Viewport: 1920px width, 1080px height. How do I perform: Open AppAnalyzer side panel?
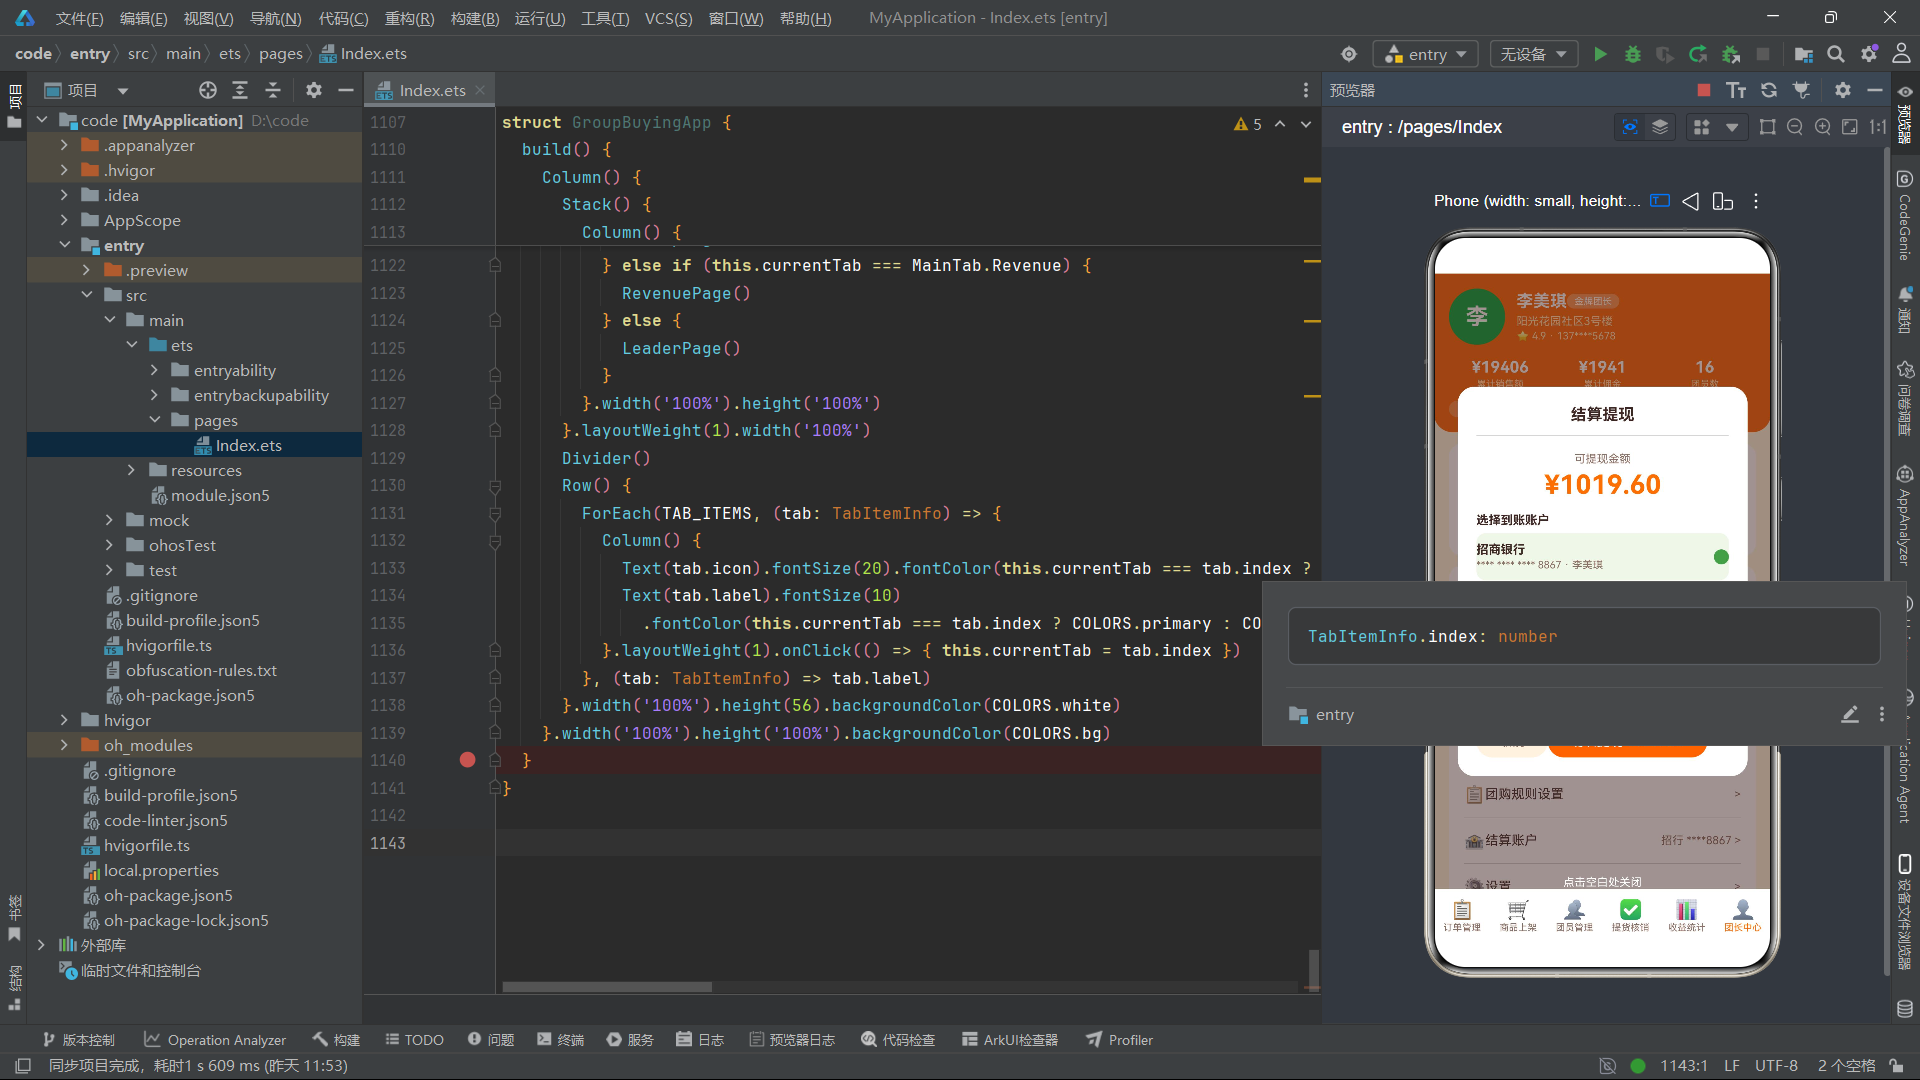[1904, 515]
